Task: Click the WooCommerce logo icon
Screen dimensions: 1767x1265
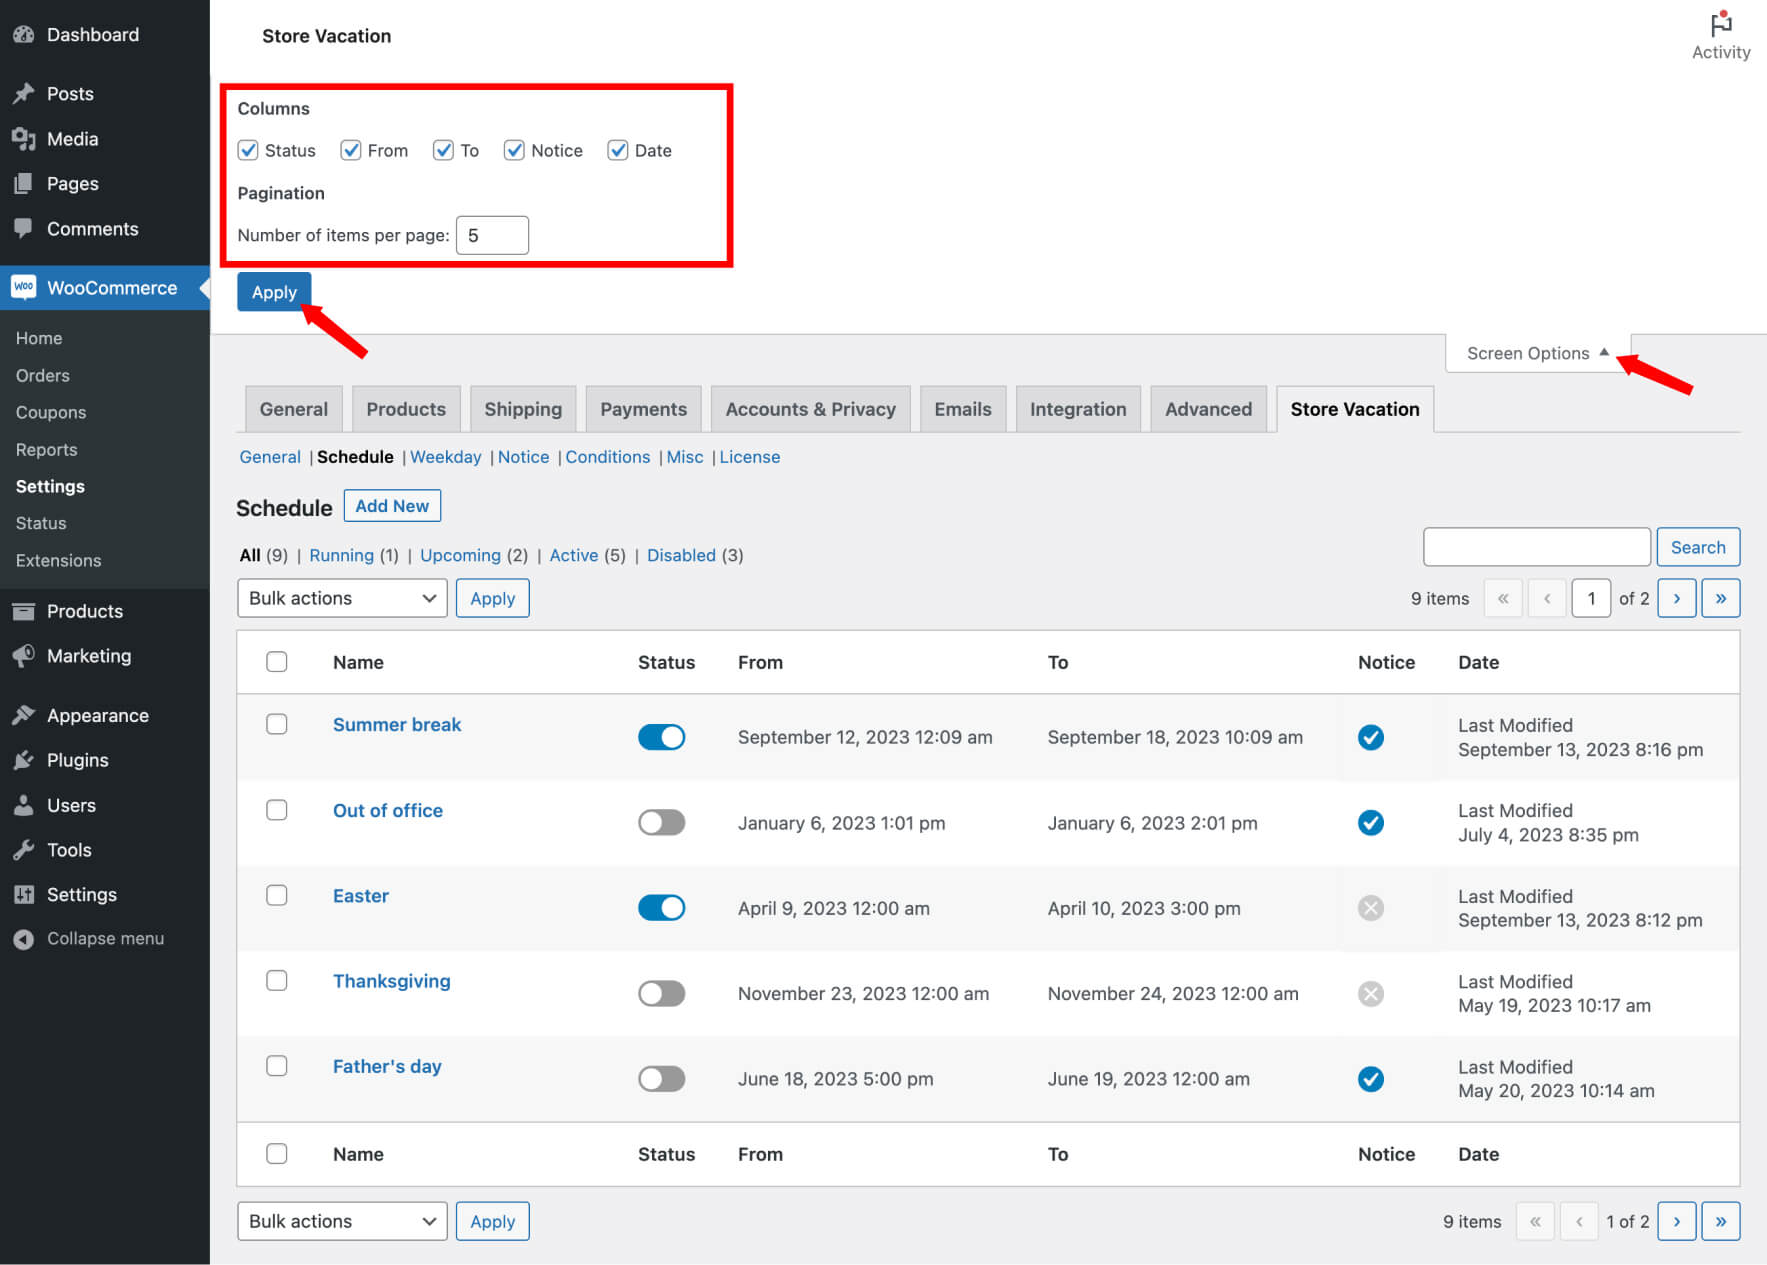Action: 24,287
